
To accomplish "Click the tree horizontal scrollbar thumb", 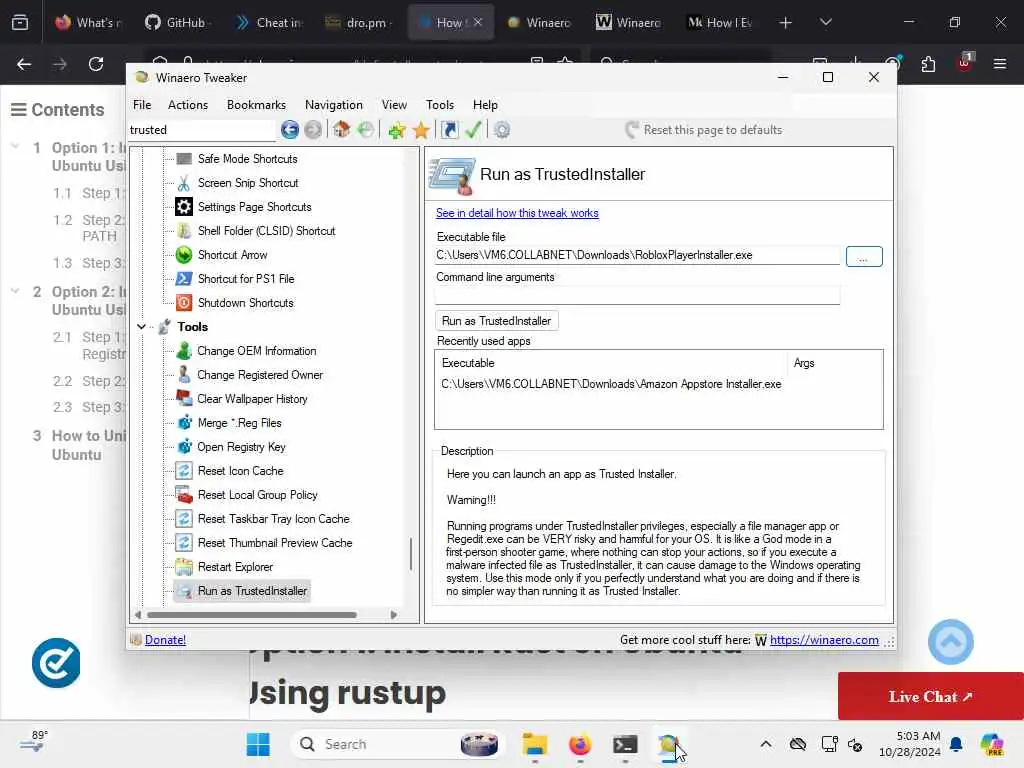I will pos(252,615).
